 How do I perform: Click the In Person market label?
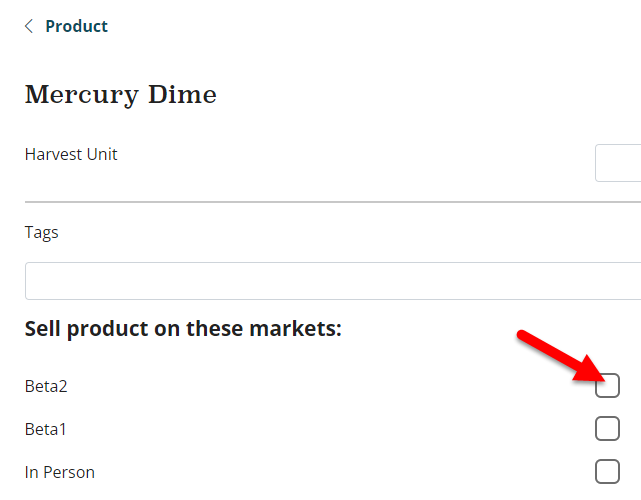[60, 473]
